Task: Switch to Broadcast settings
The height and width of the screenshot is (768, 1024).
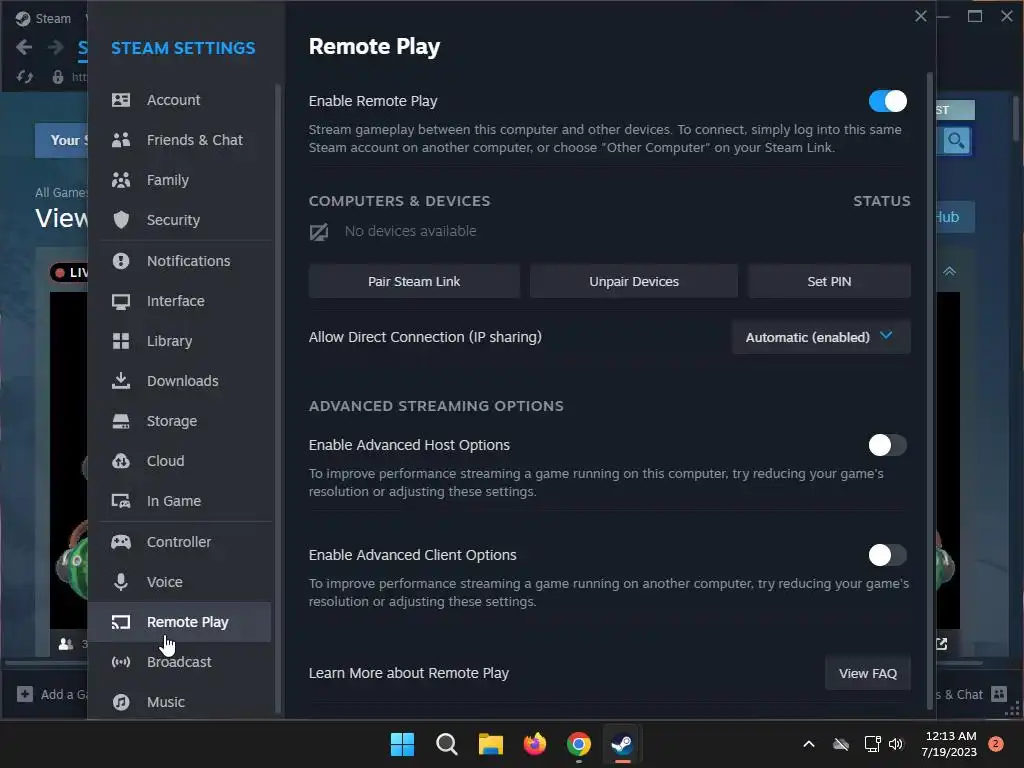Action: click(x=179, y=662)
